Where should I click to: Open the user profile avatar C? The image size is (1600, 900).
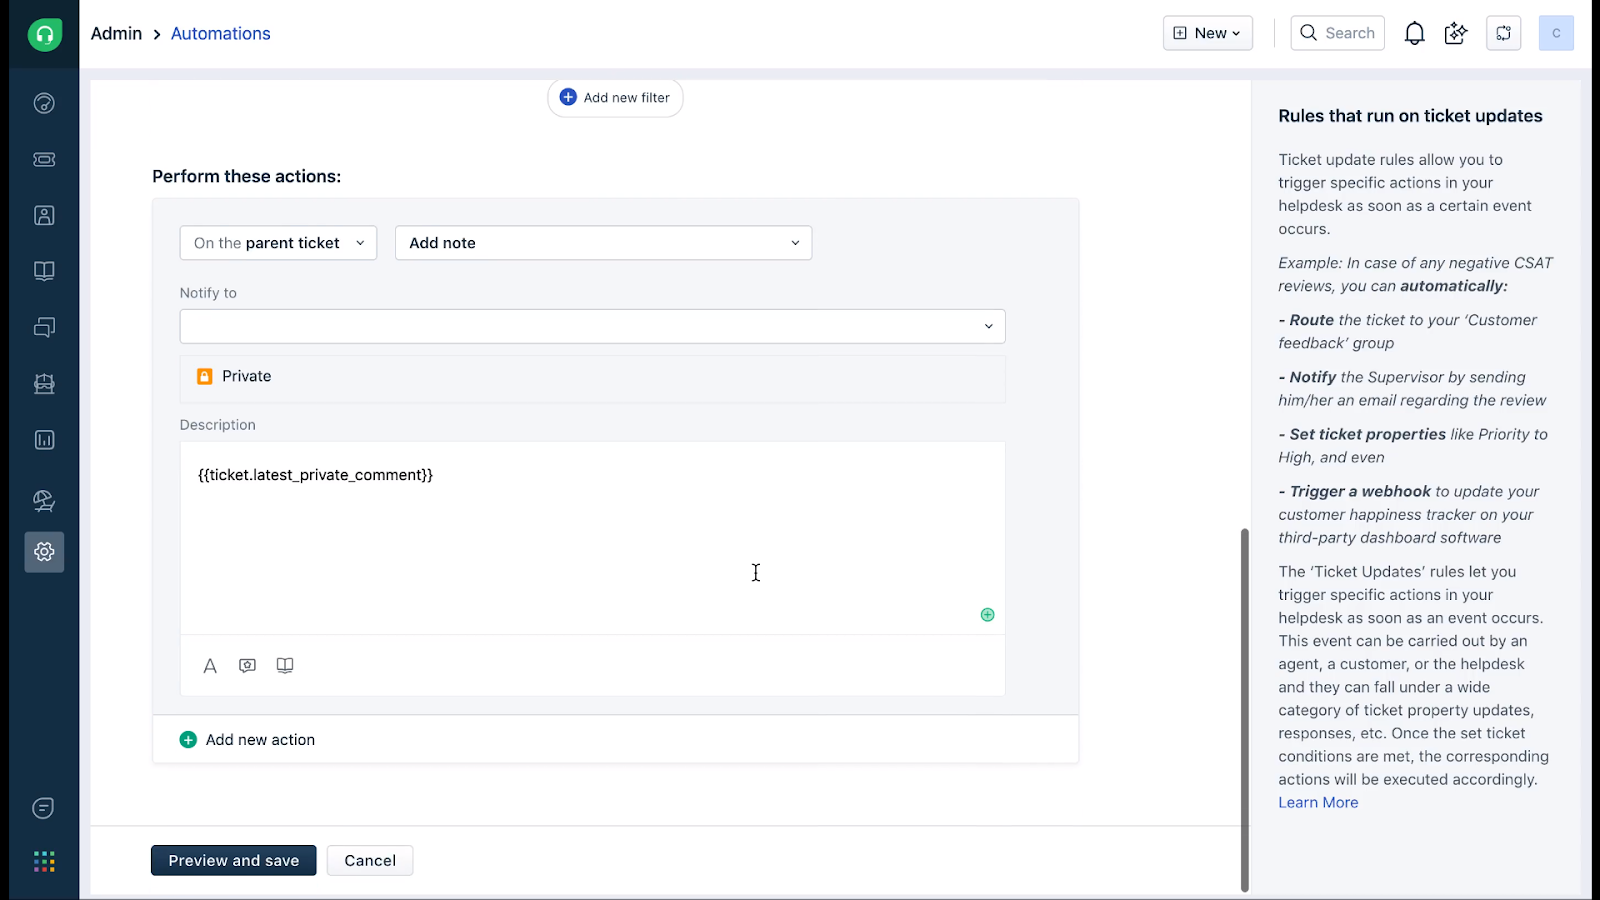tap(1556, 33)
